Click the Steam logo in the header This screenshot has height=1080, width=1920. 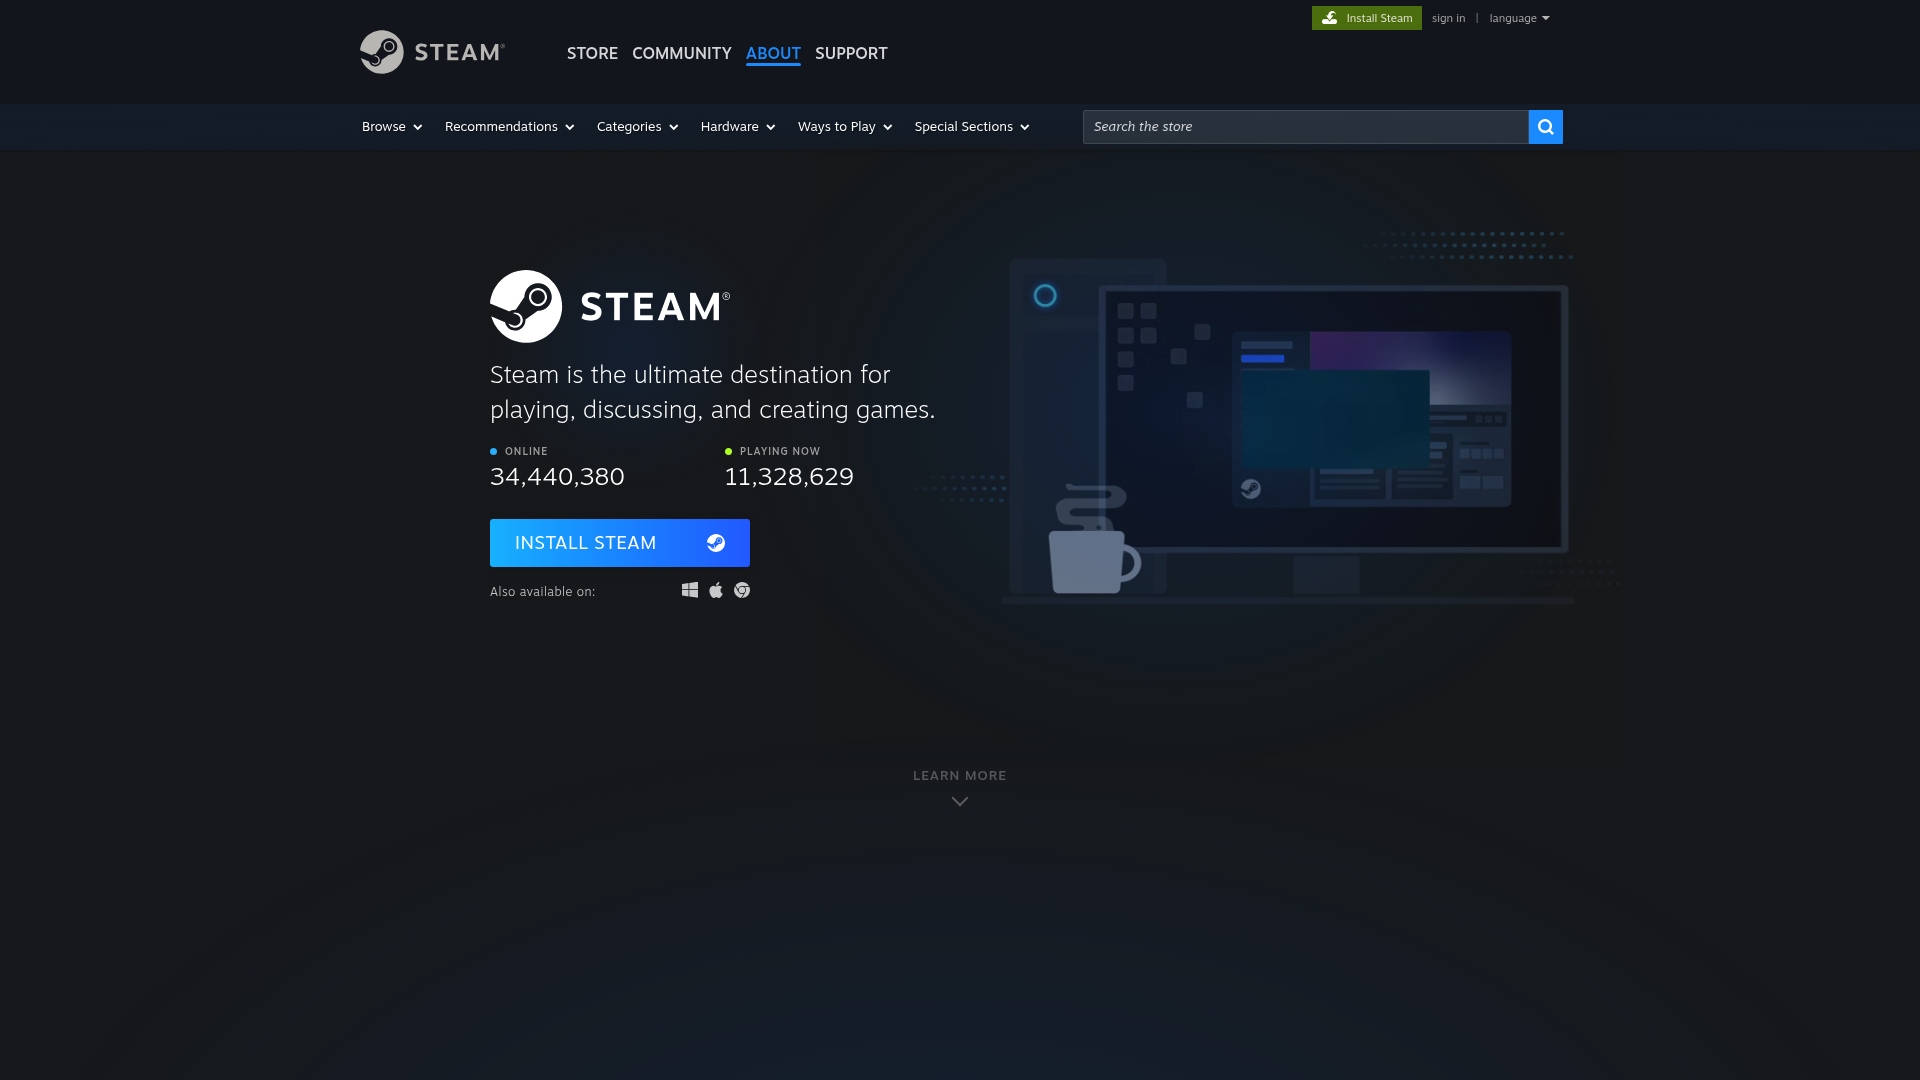click(432, 52)
